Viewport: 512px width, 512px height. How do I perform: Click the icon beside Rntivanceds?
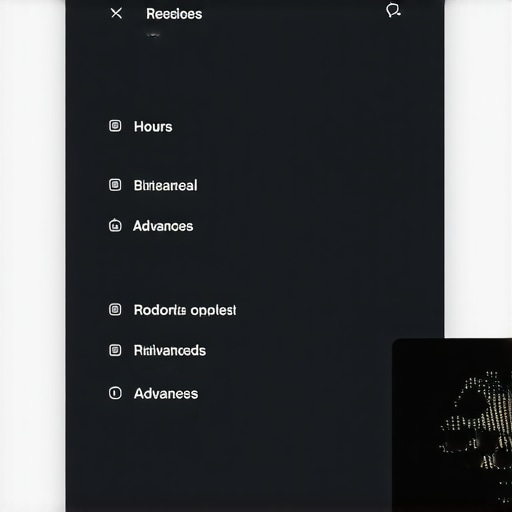(115, 350)
